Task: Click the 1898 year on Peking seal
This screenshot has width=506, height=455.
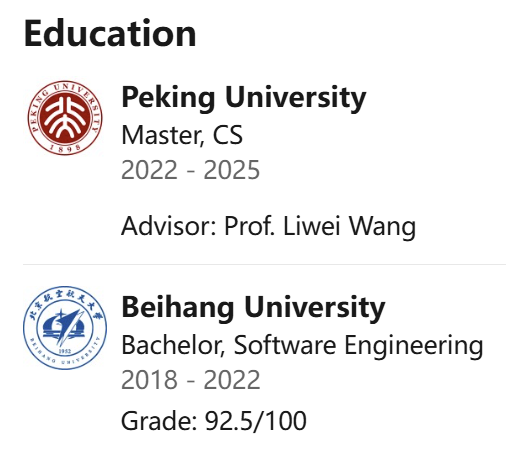Action: click(65, 147)
